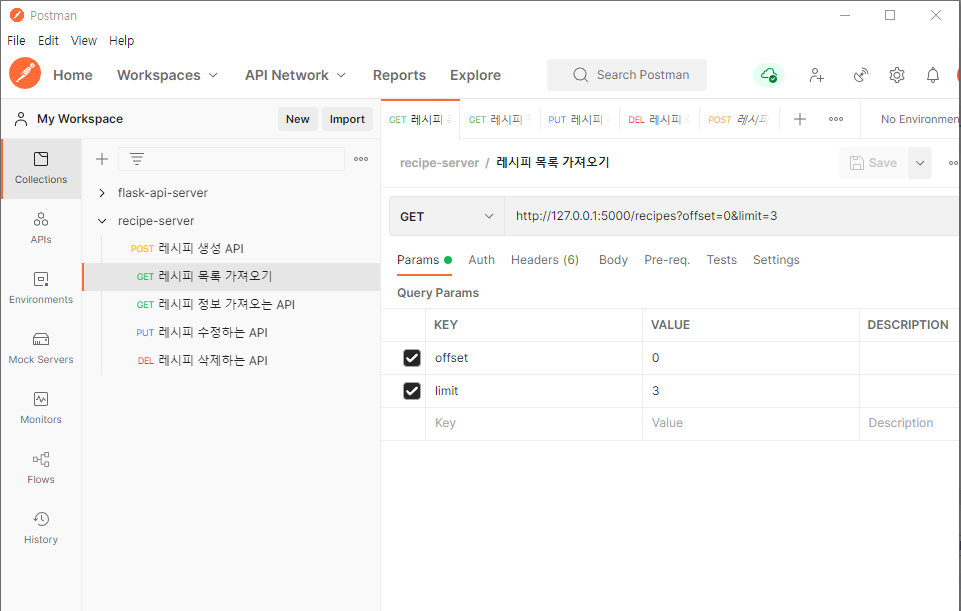Switch to the Tests tab
Viewport: 961px width, 611px height.
[x=721, y=260]
